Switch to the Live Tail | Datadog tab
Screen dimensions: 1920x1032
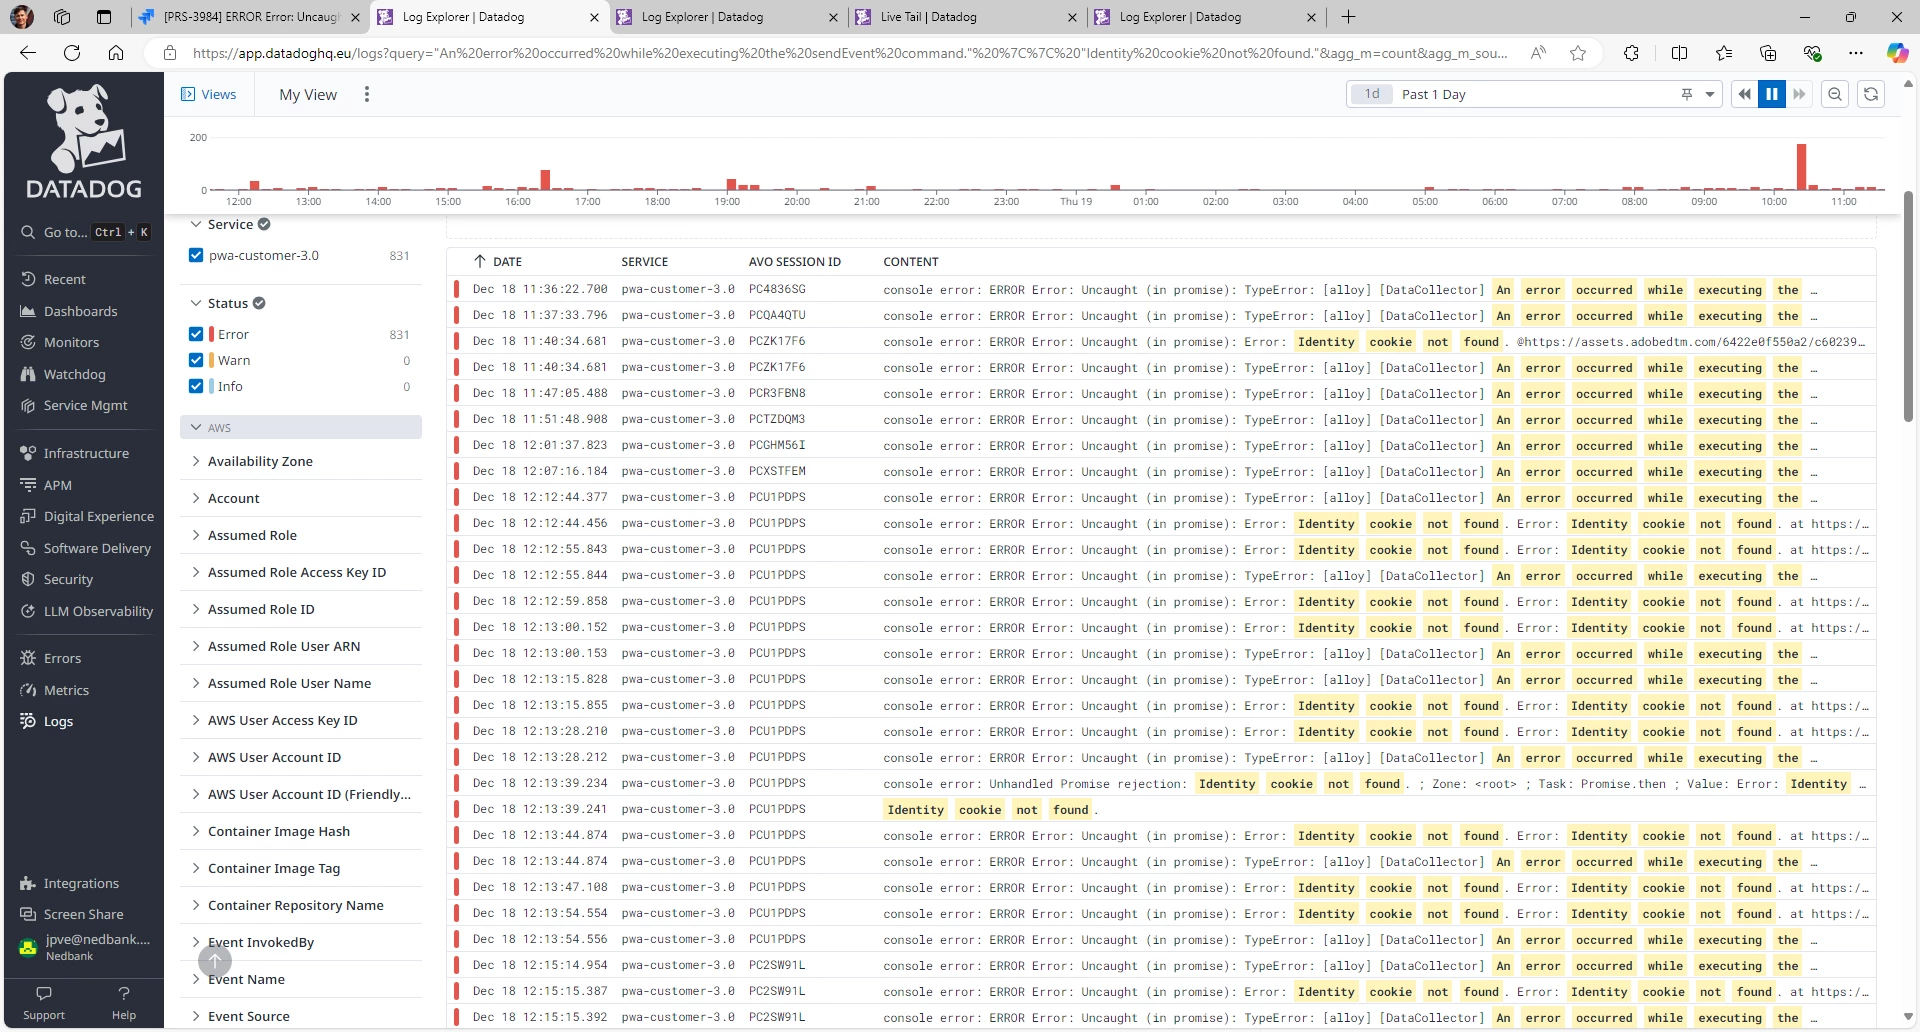point(967,17)
